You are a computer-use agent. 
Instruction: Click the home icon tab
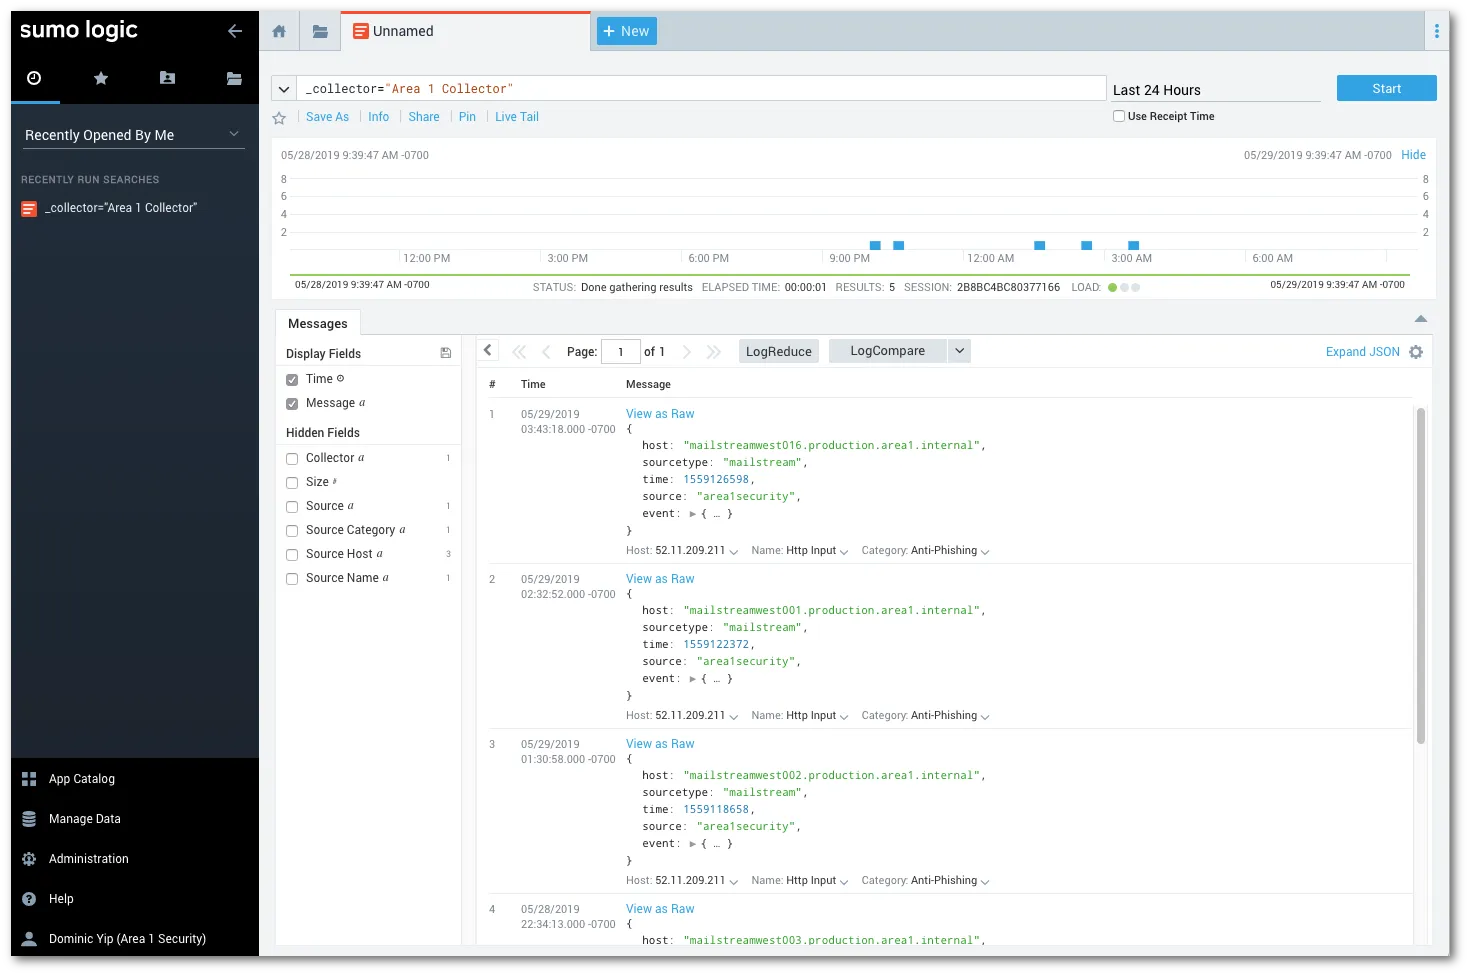(x=279, y=32)
